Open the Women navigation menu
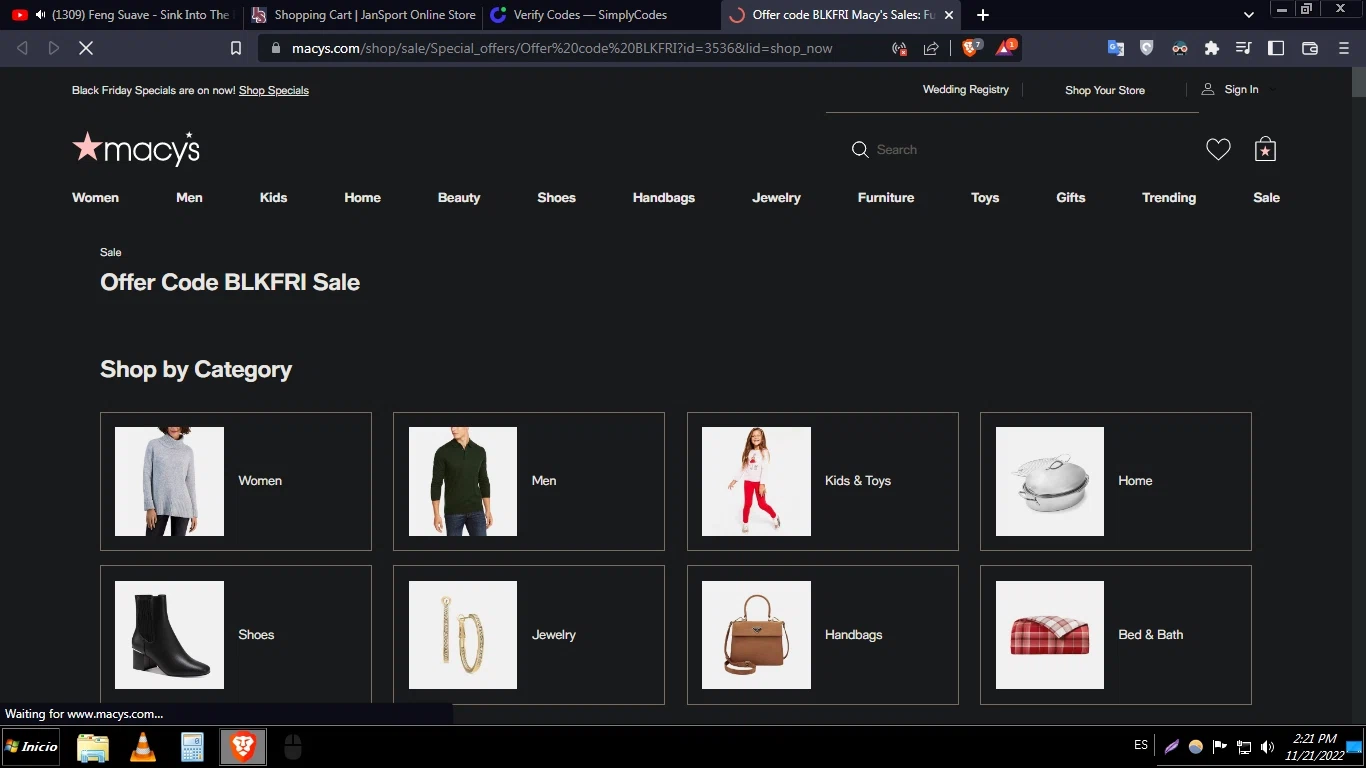The width and height of the screenshot is (1366, 768). coord(95,198)
